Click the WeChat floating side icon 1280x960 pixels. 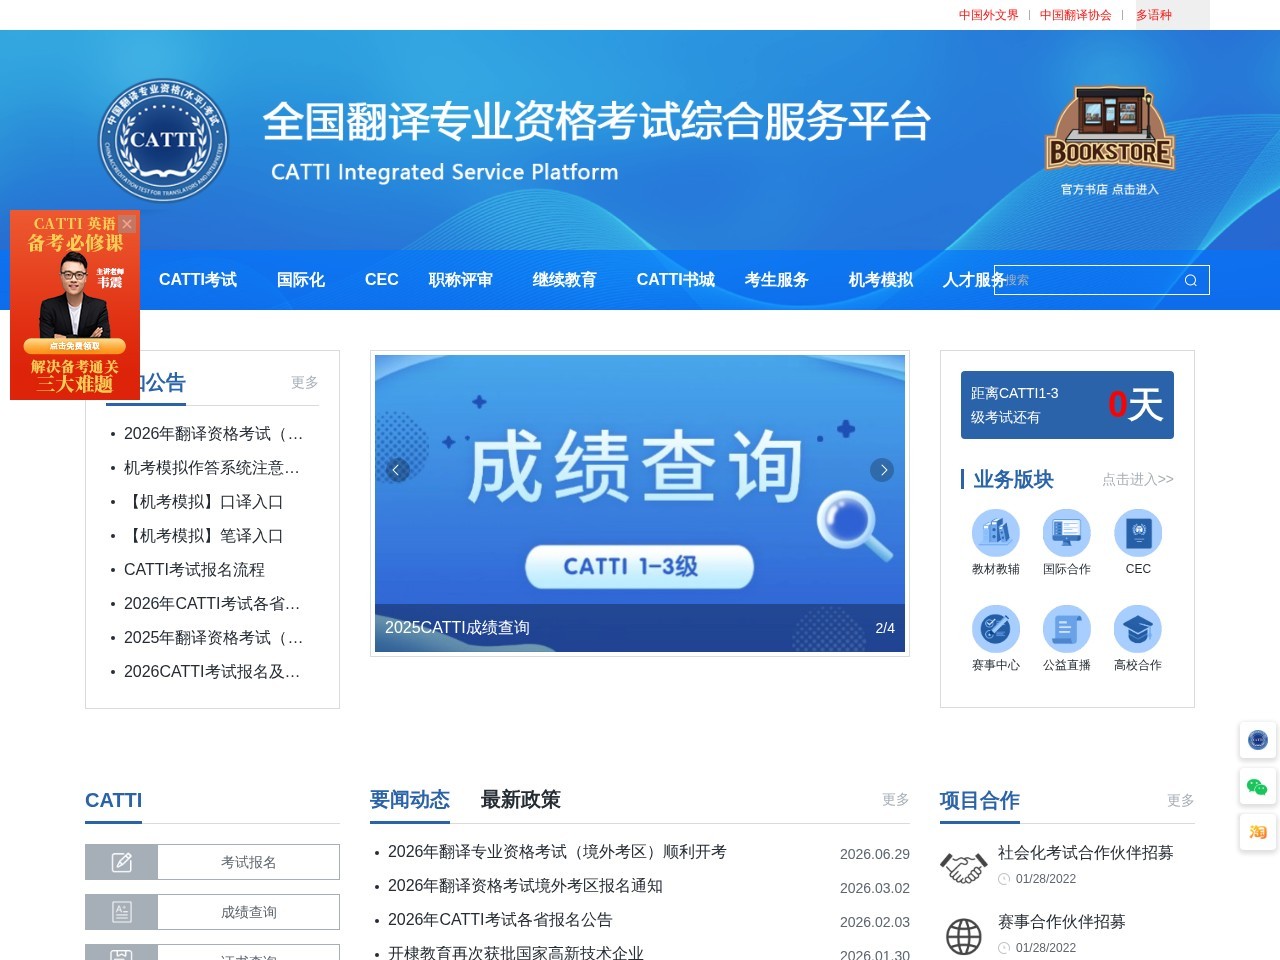pos(1258,787)
